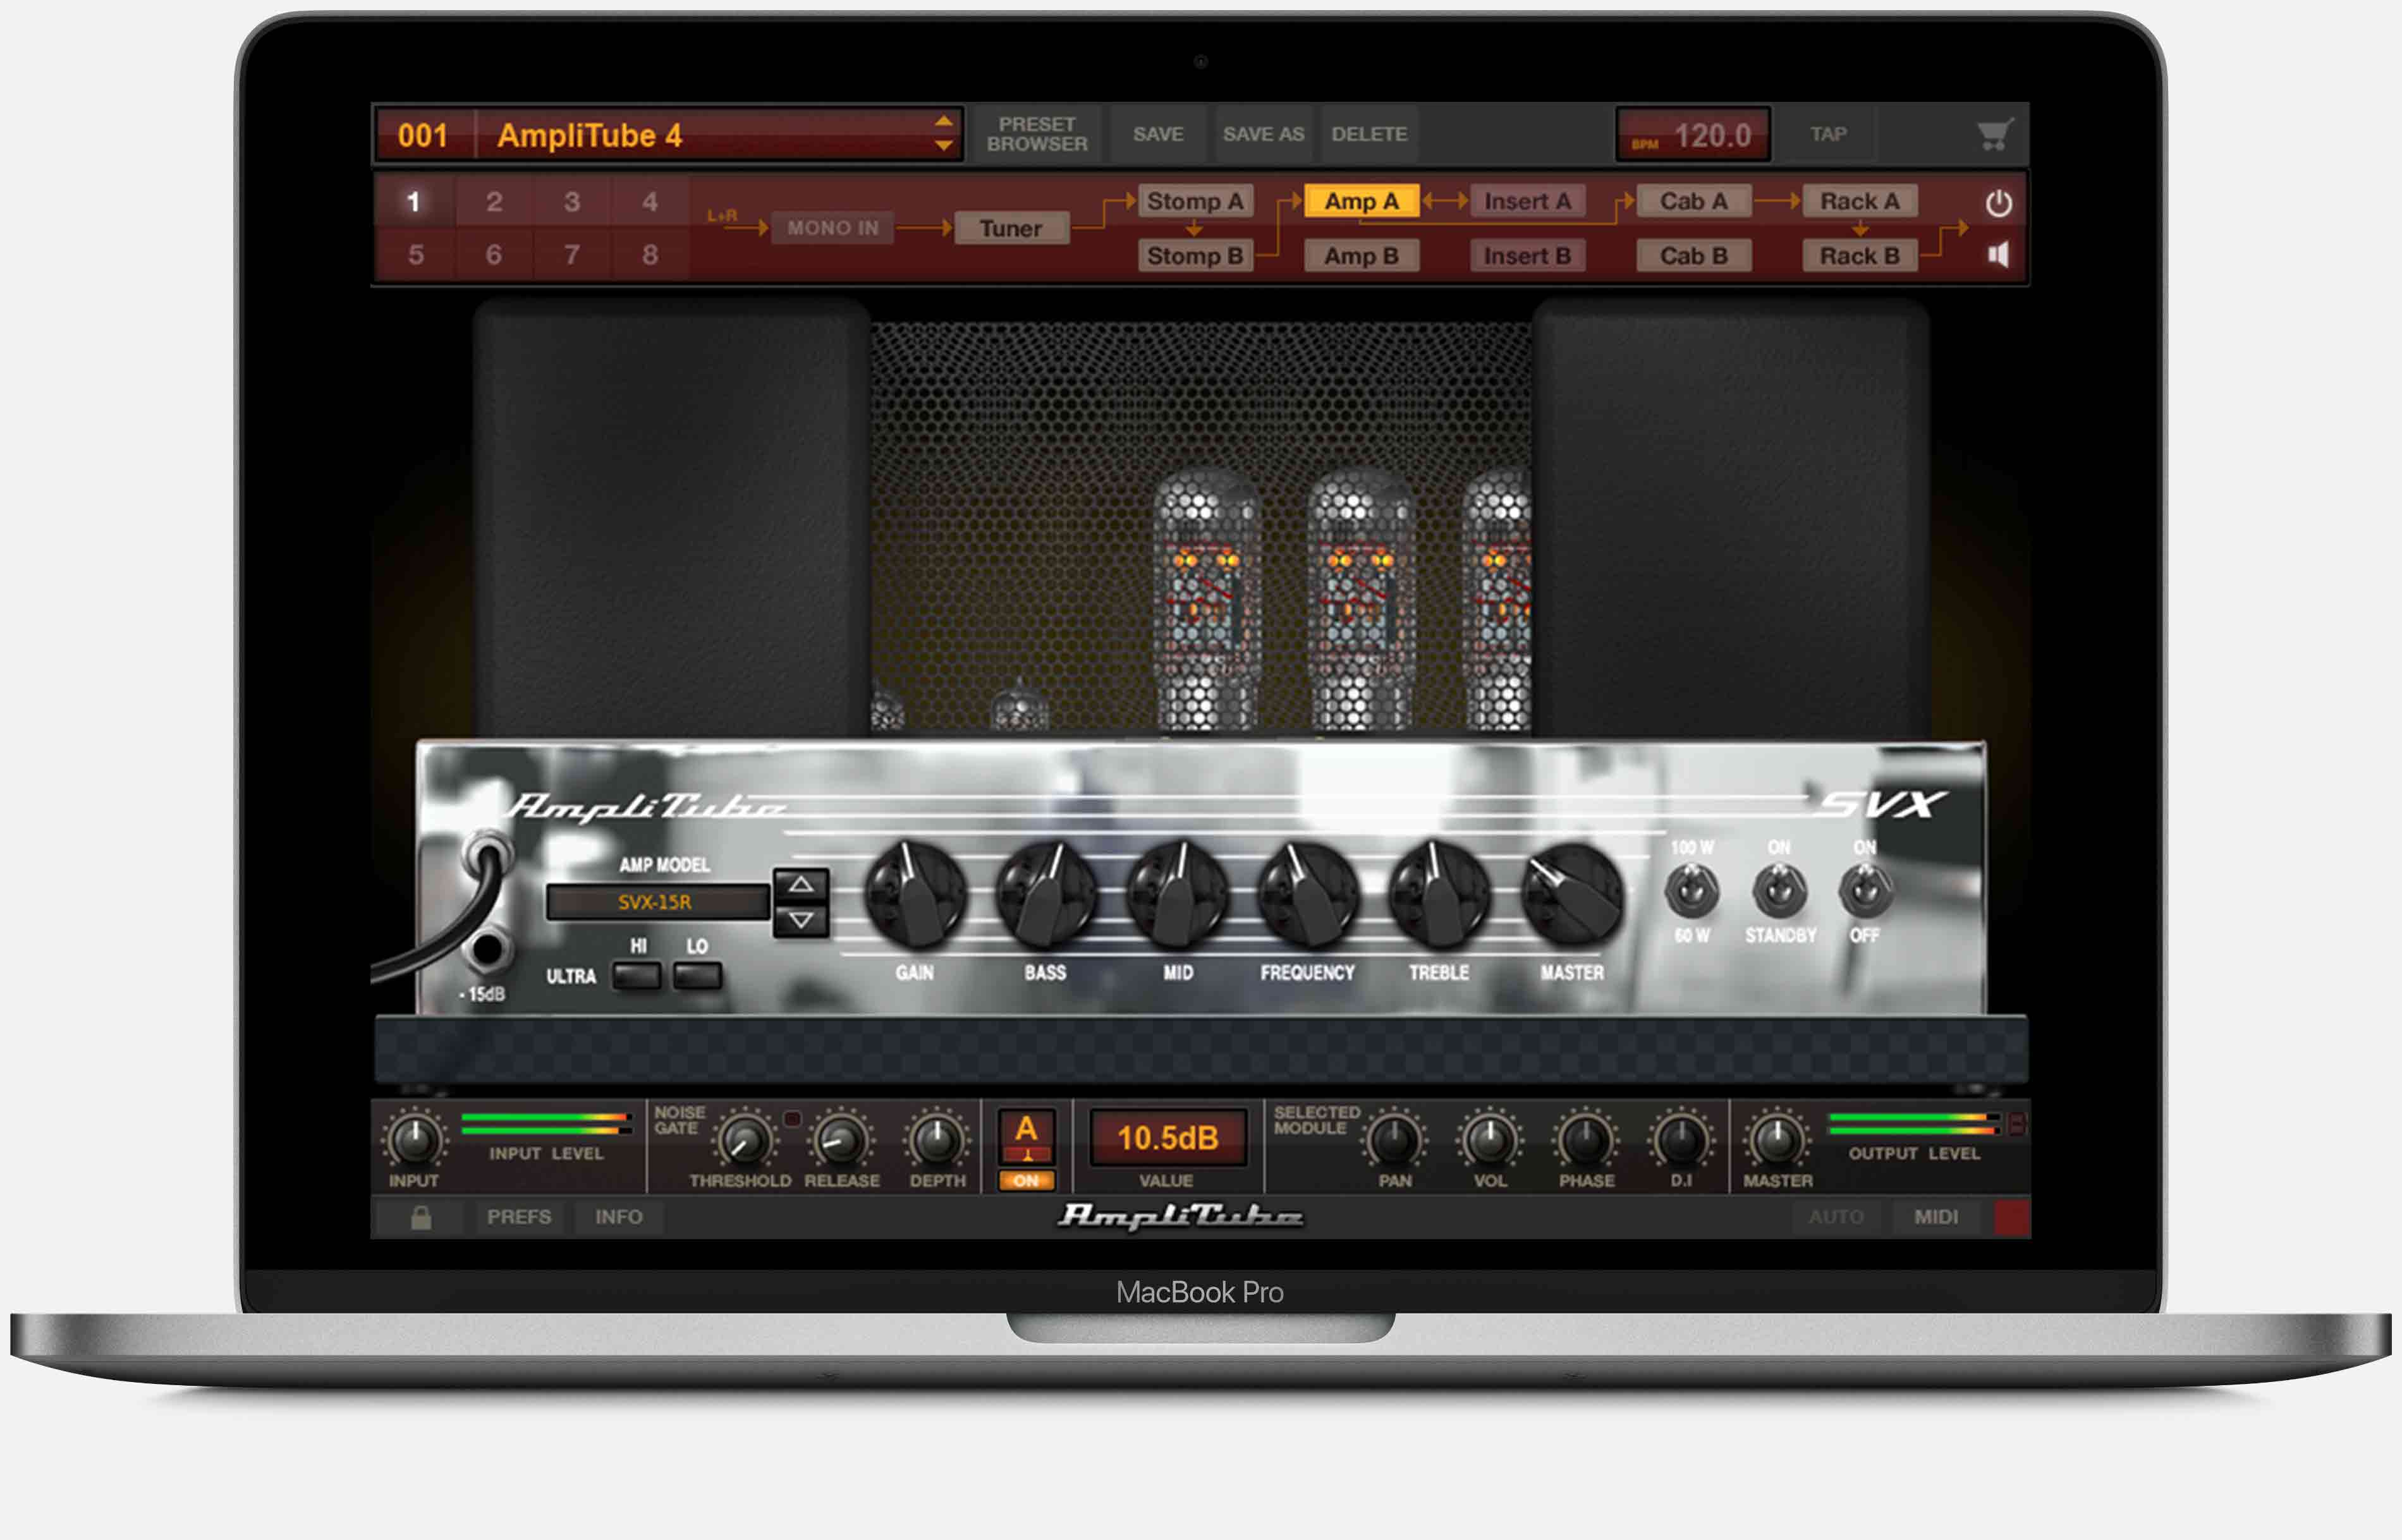Click the amp FREQUENCY knob
This screenshot has width=2402, height=1540.
[1308, 895]
